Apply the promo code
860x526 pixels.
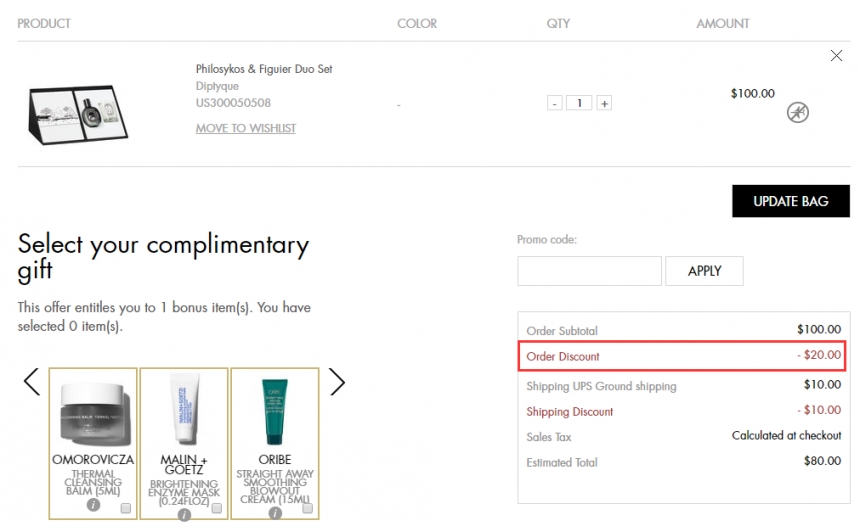[704, 271]
